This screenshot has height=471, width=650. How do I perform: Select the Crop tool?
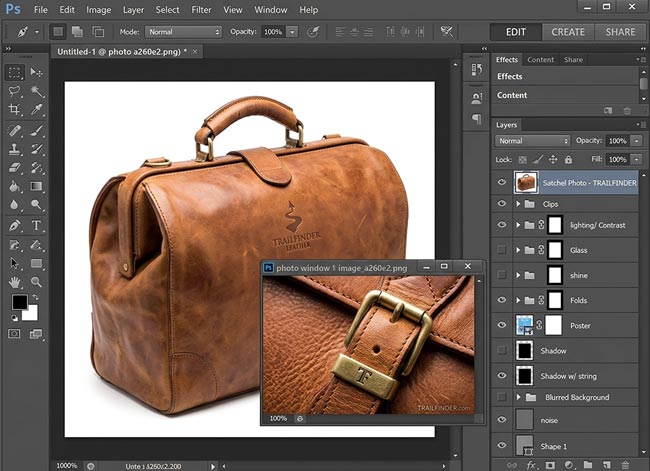click(15, 109)
